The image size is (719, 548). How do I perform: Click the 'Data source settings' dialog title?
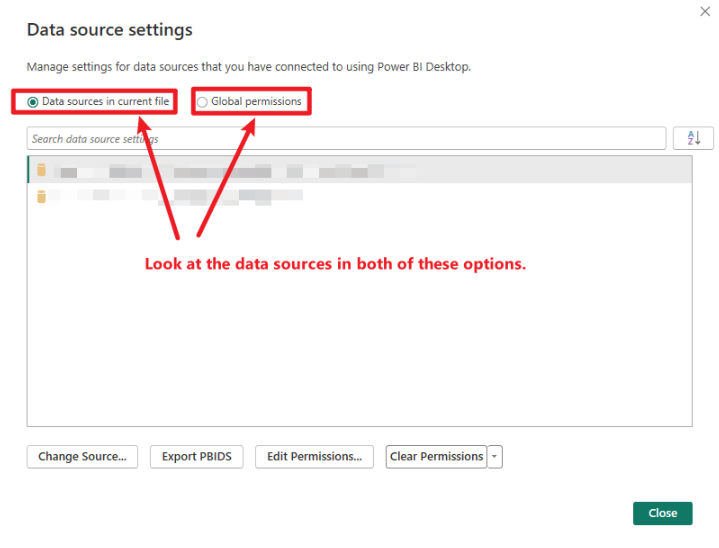point(110,30)
